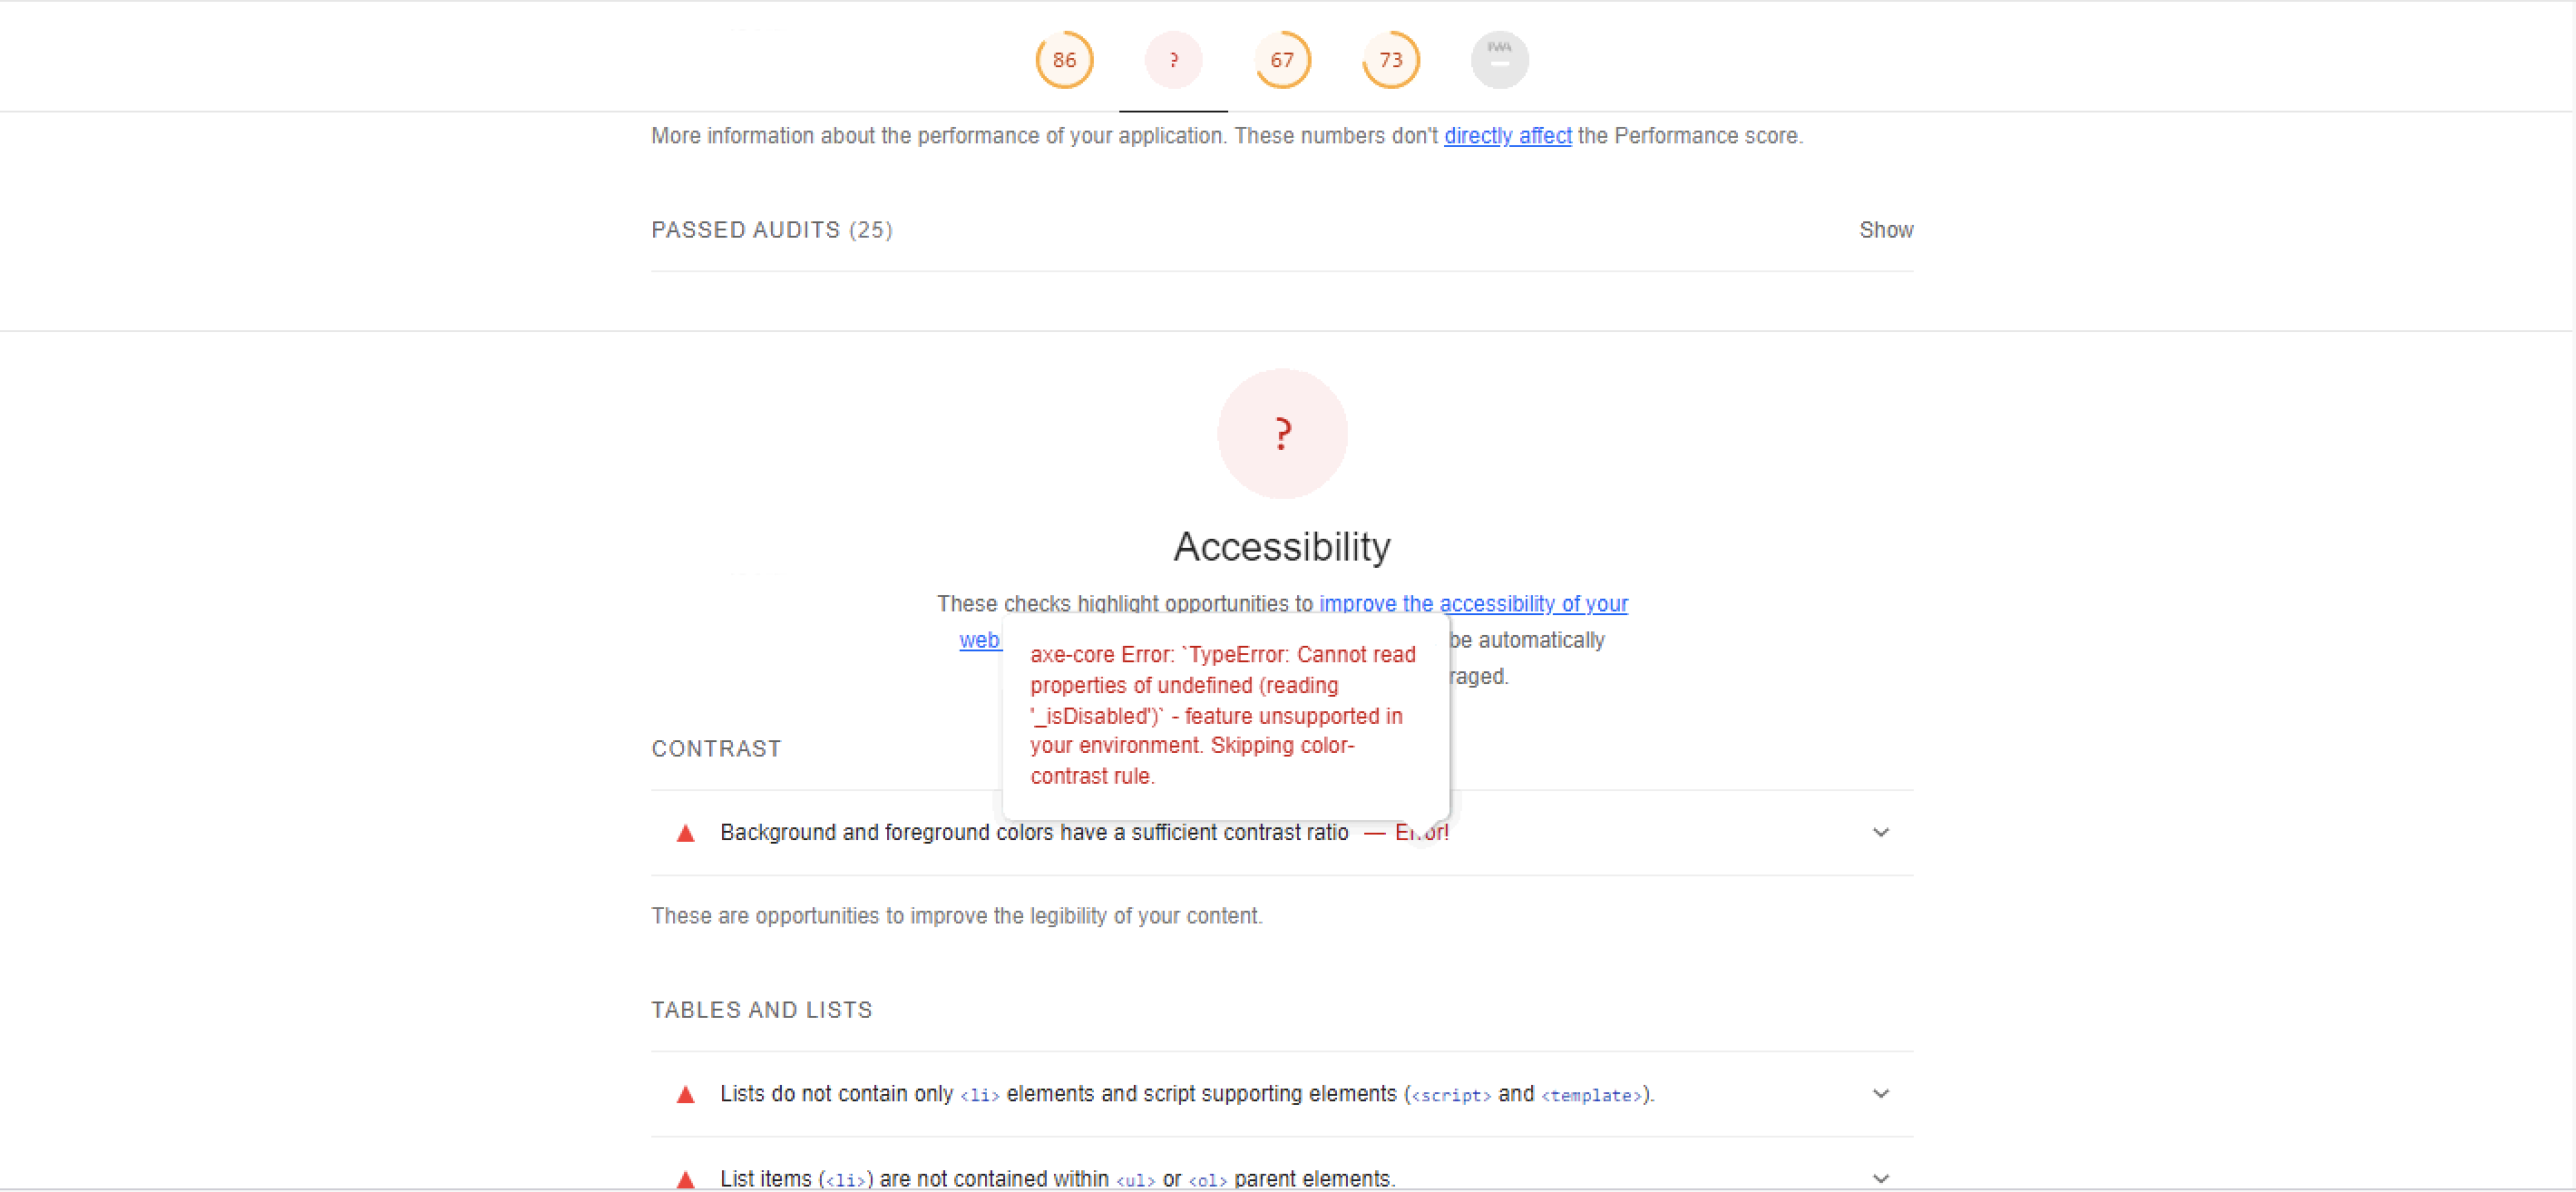Click the large red question mark score circle
The height and width of the screenshot is (1192, 2576).
click(x=1282, y=433)
